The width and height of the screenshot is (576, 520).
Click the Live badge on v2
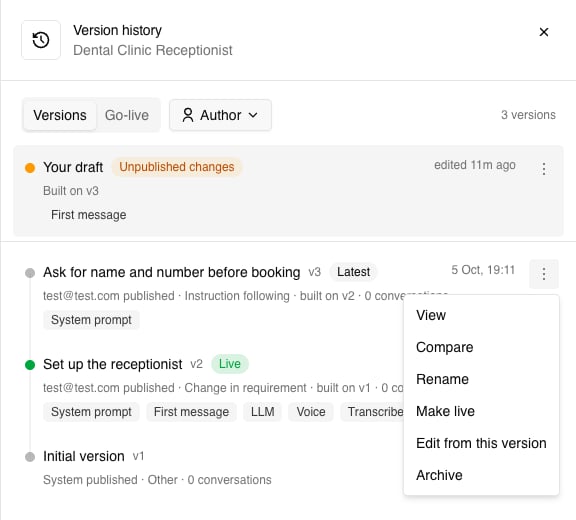point(230,364)
